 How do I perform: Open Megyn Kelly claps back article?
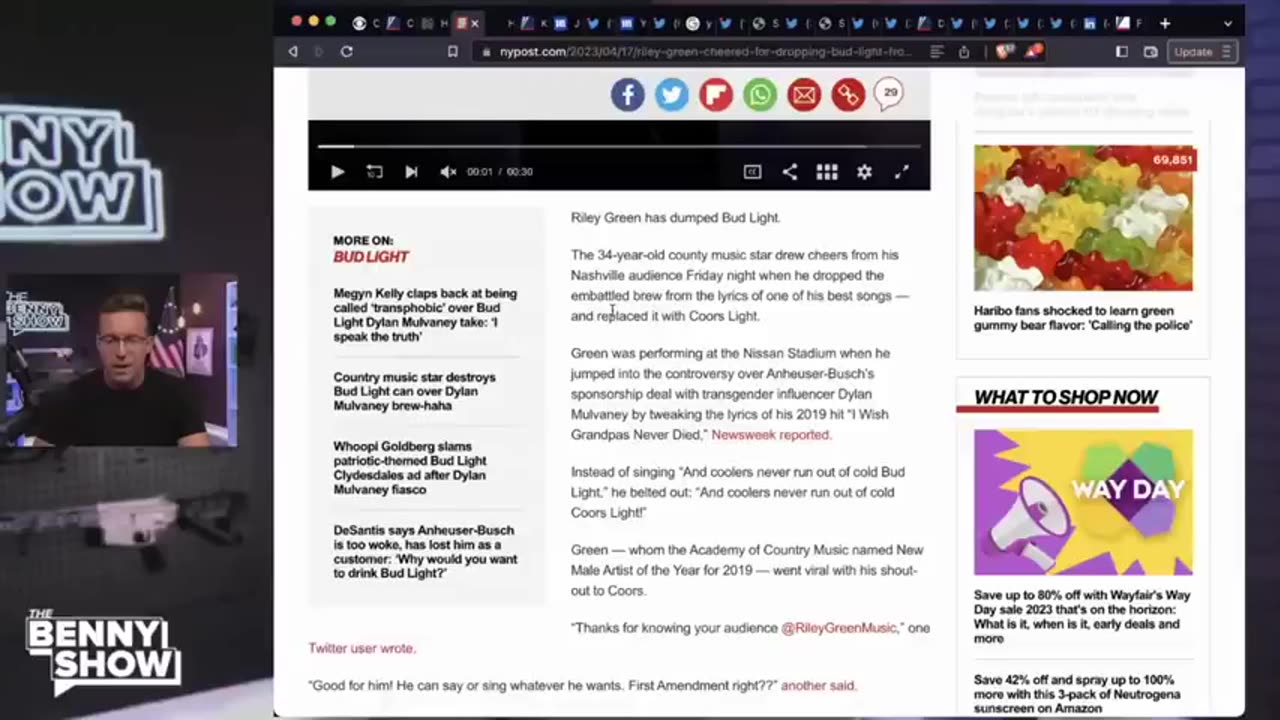(425, 315)
